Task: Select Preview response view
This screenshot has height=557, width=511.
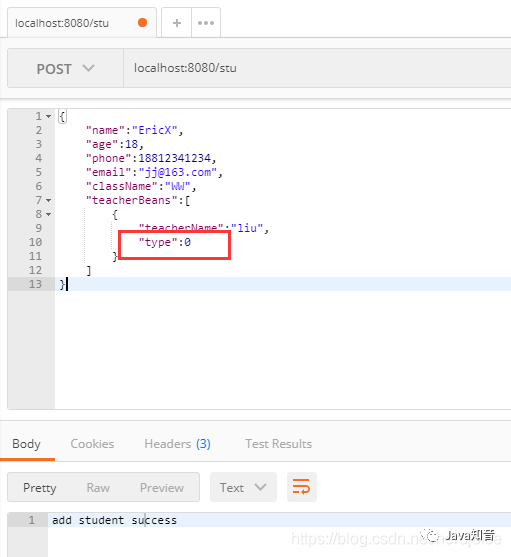Action: click(162, 488)
